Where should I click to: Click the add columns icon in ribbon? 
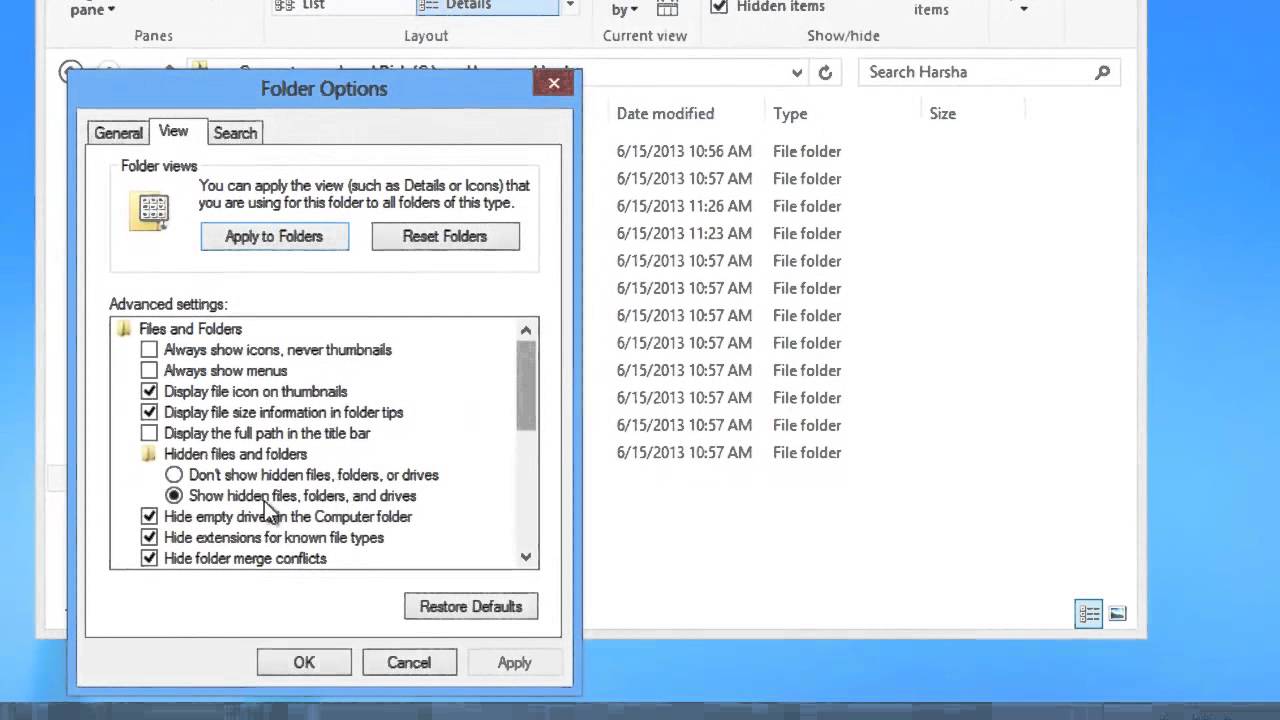(667, 8)
